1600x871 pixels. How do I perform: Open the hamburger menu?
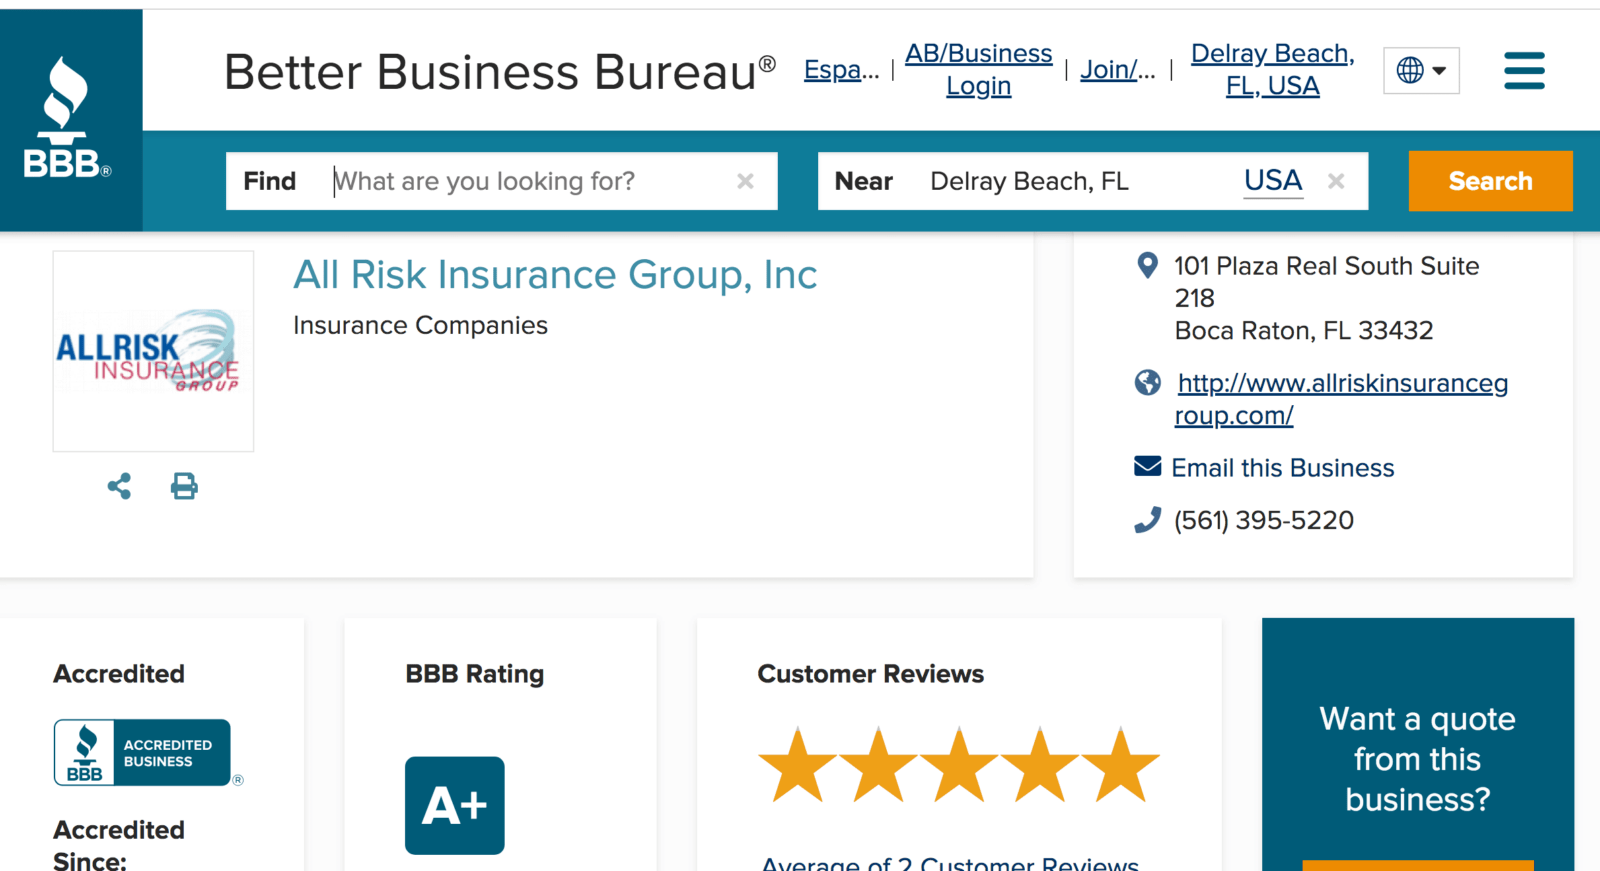pos(1524,71)
